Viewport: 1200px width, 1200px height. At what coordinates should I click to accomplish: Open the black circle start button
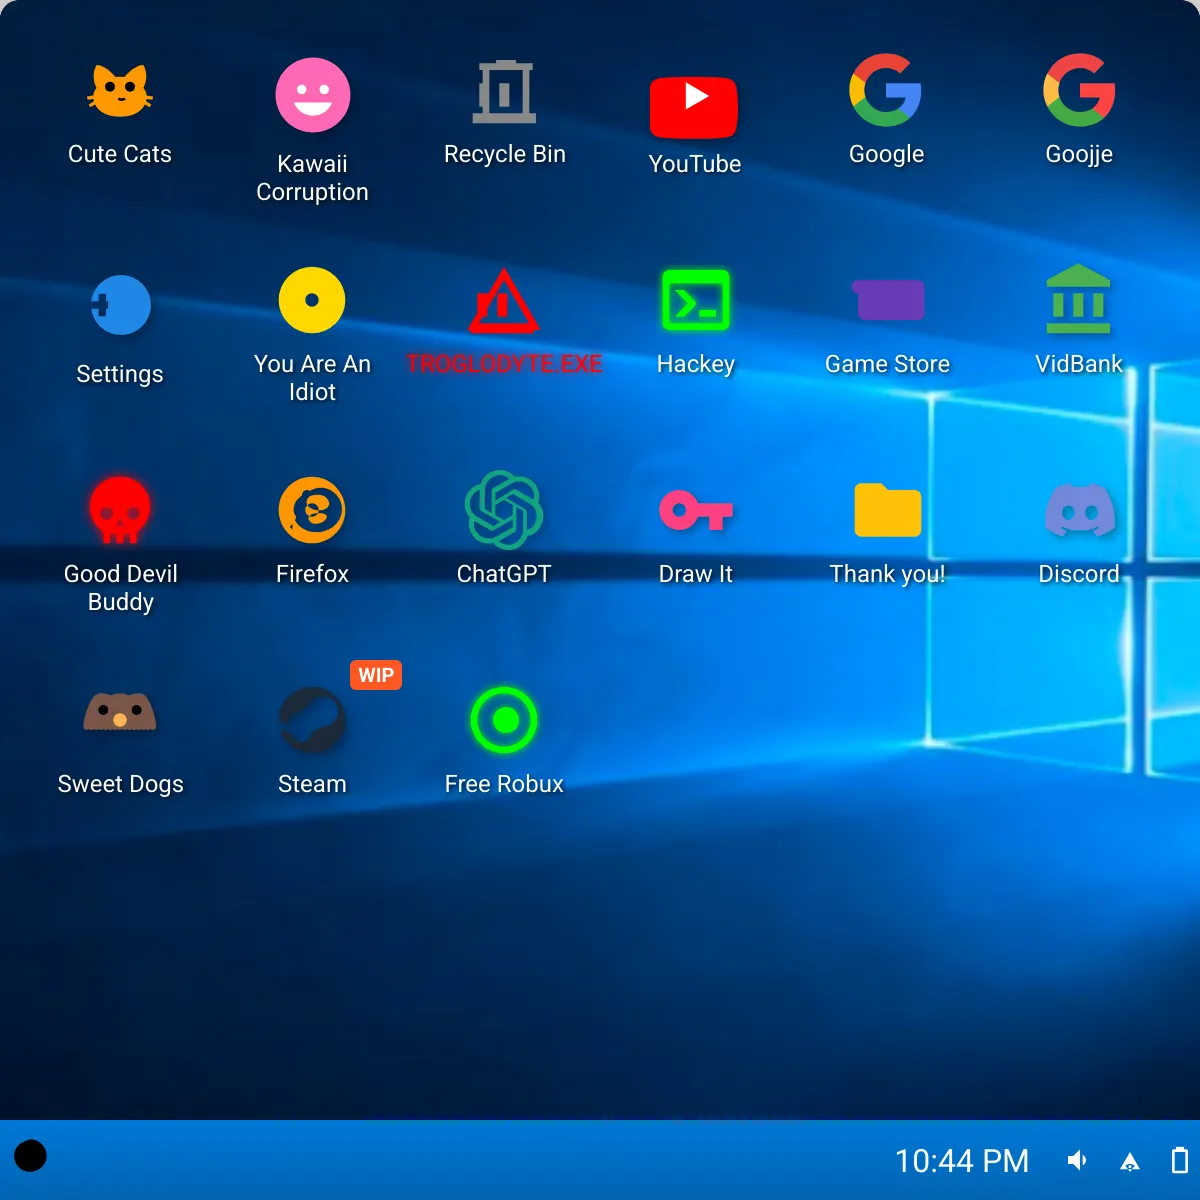pyautogui.click(x=30, y=1156)
